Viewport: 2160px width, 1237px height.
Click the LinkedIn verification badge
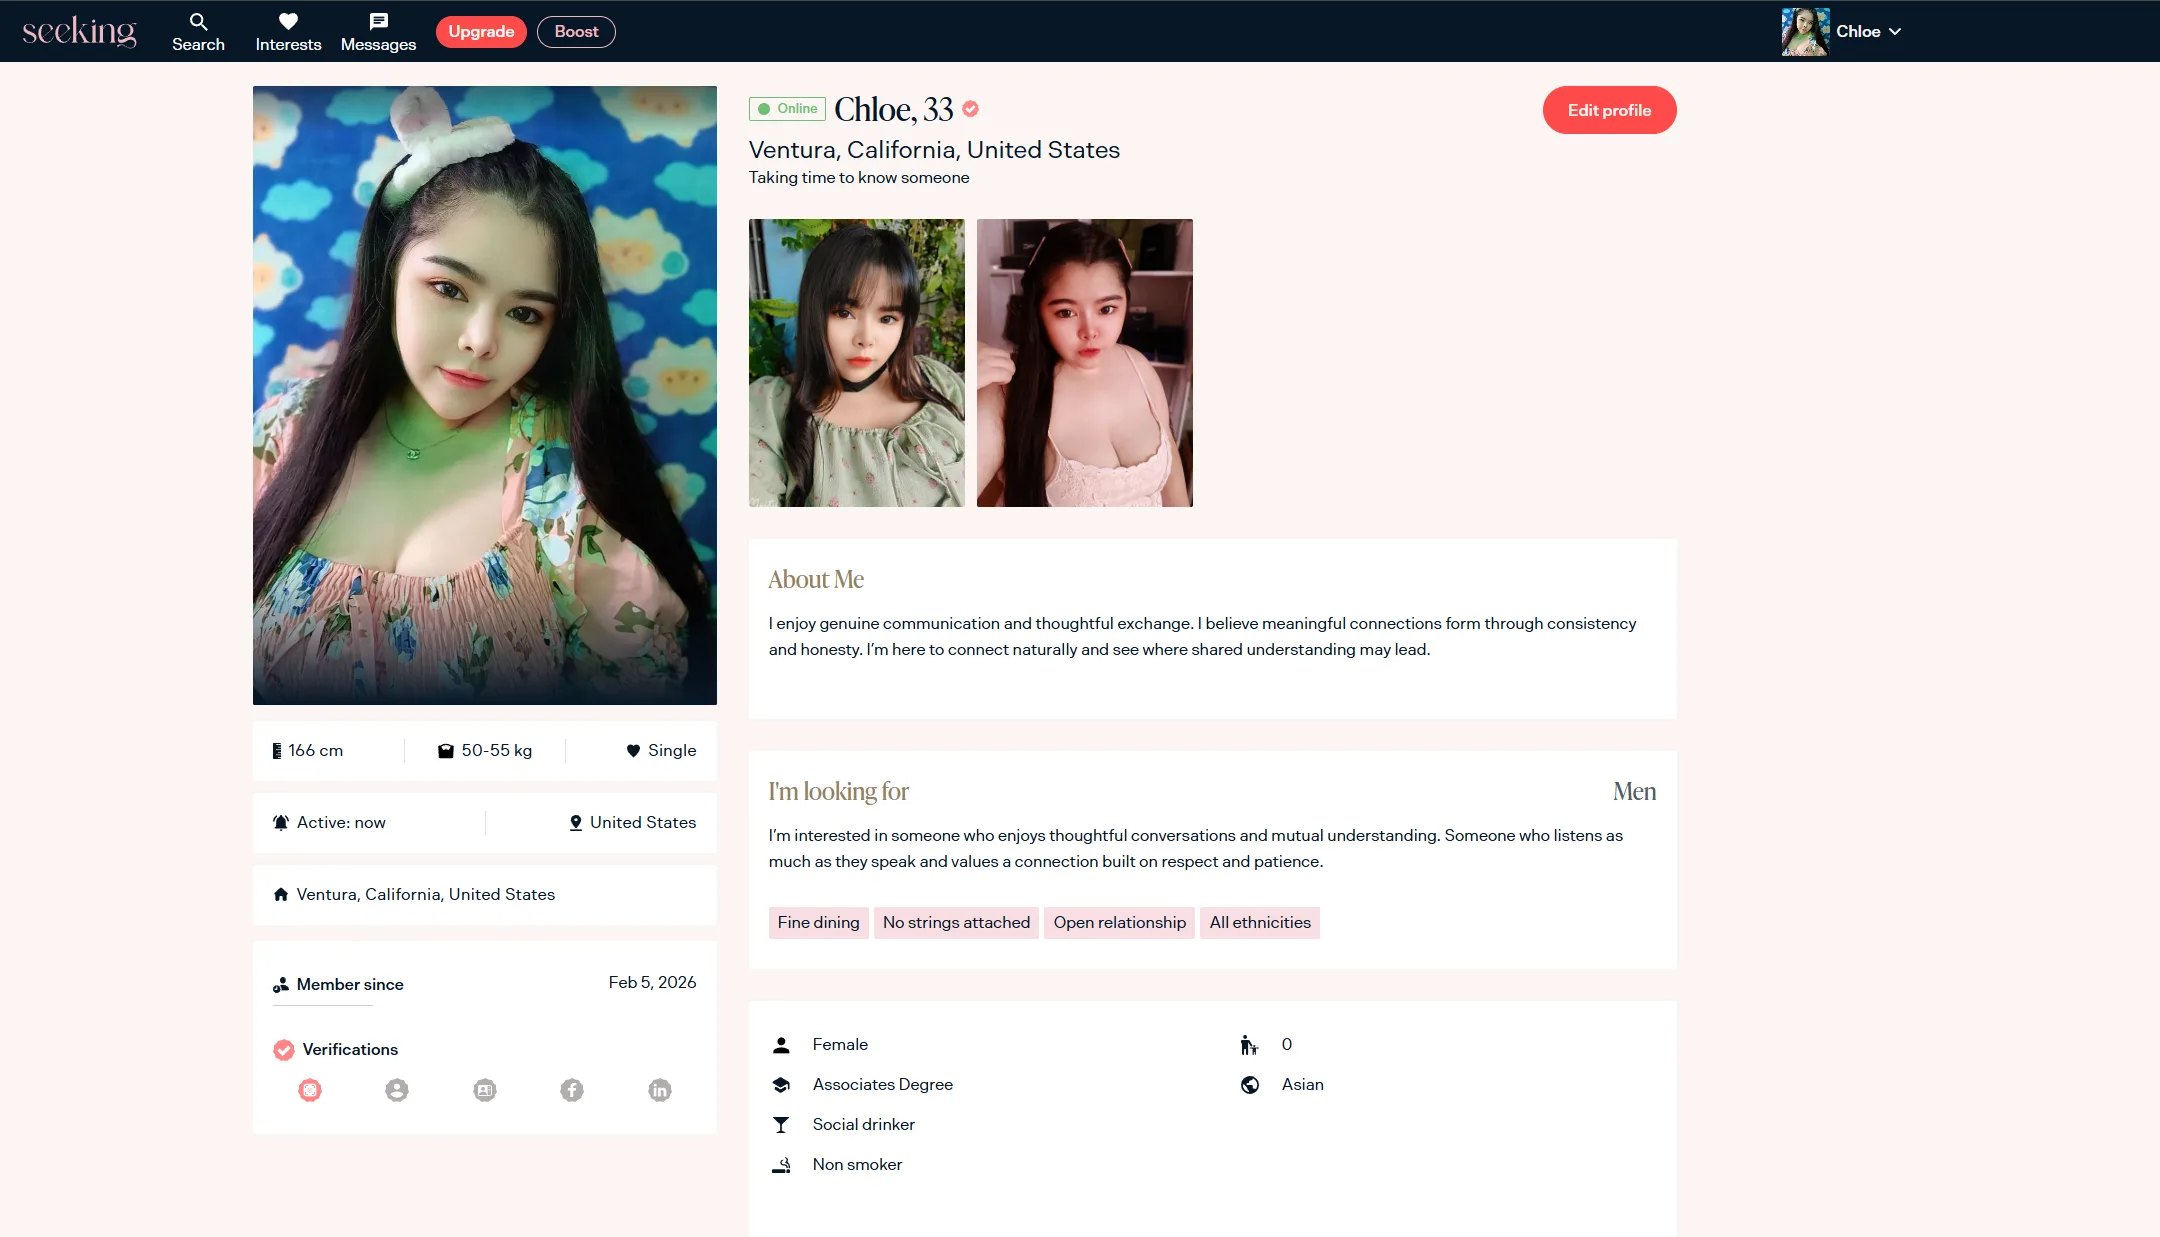pyautogui.click(x=660, y=1090)
